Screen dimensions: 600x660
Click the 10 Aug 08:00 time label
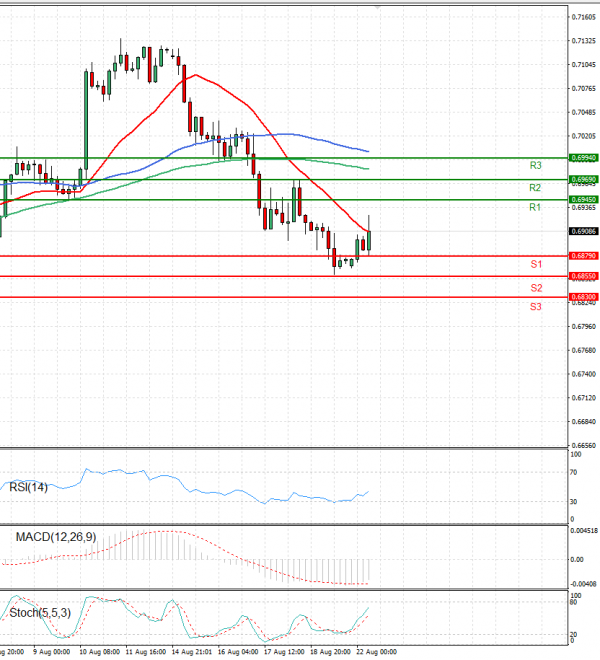(99, 652)
